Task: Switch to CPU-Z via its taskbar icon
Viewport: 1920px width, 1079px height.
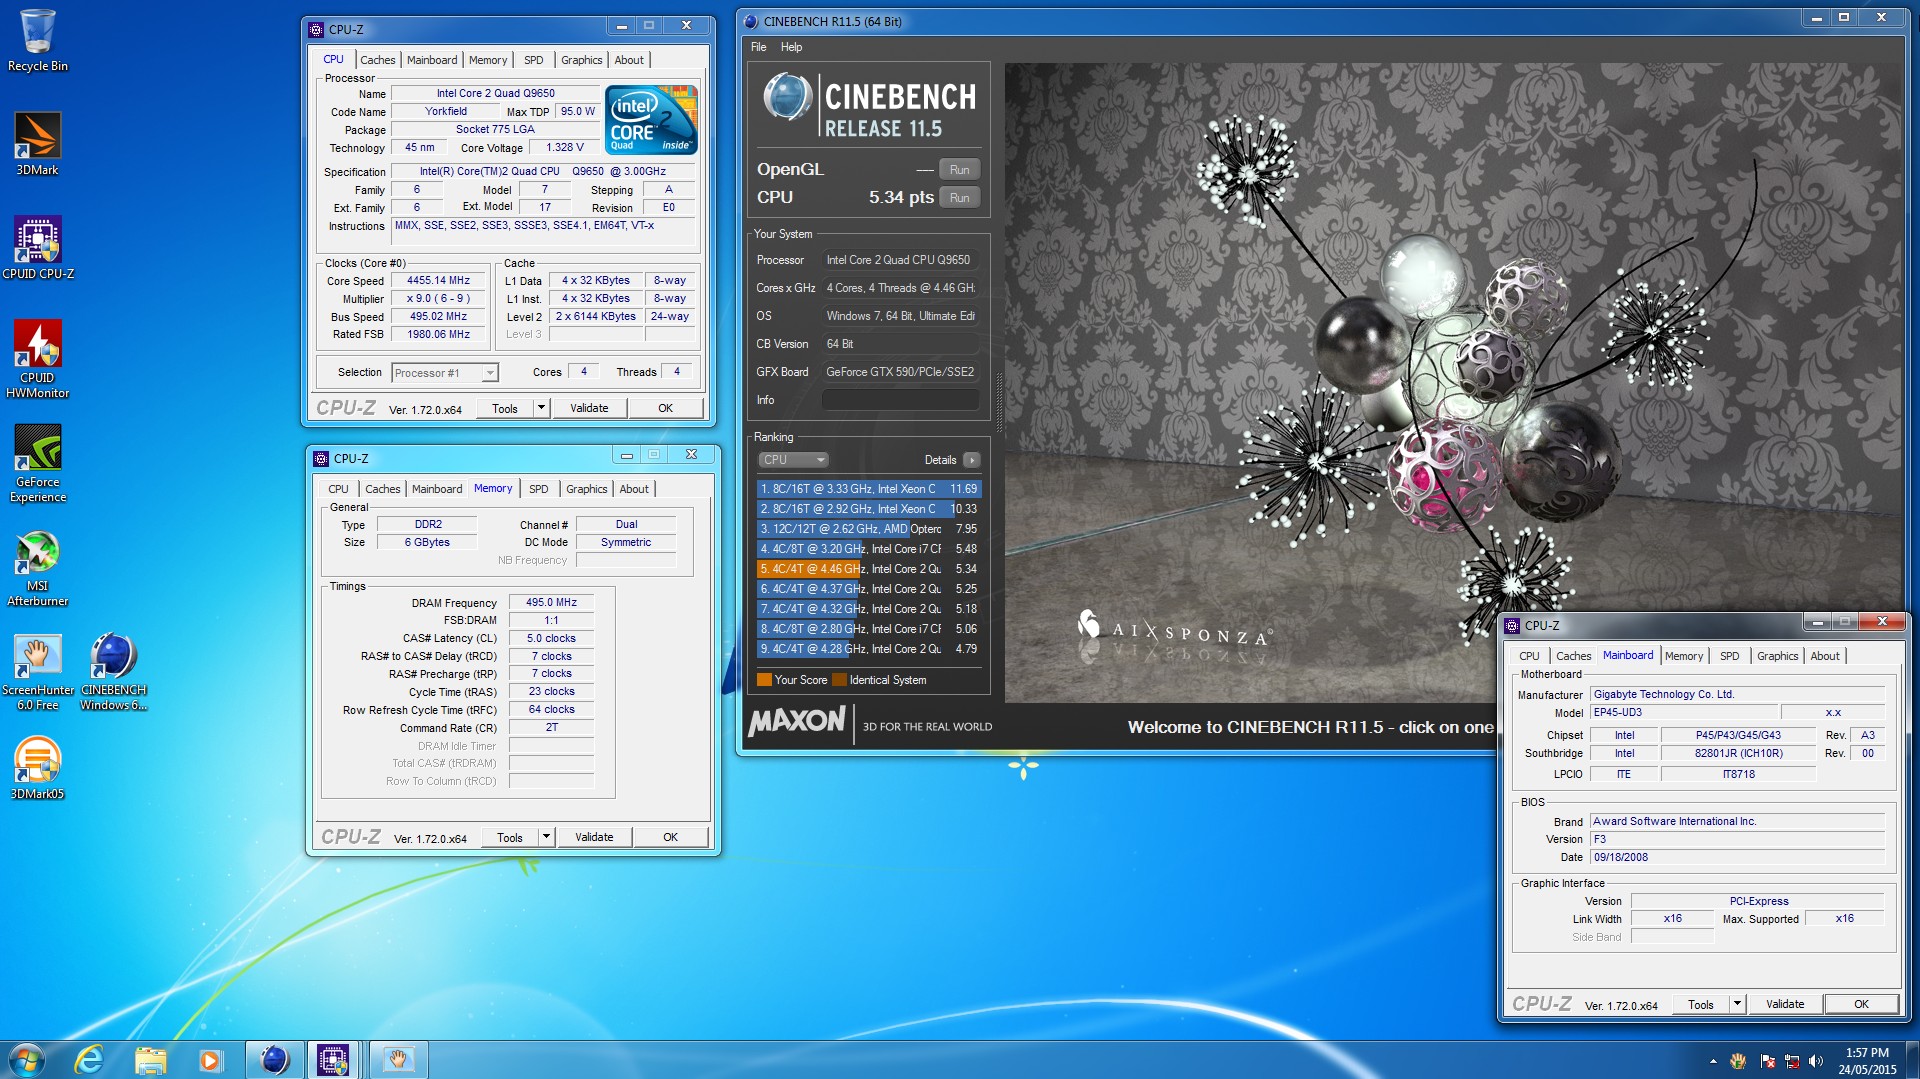Action: pyautogui.click(x=333, y=1059)
